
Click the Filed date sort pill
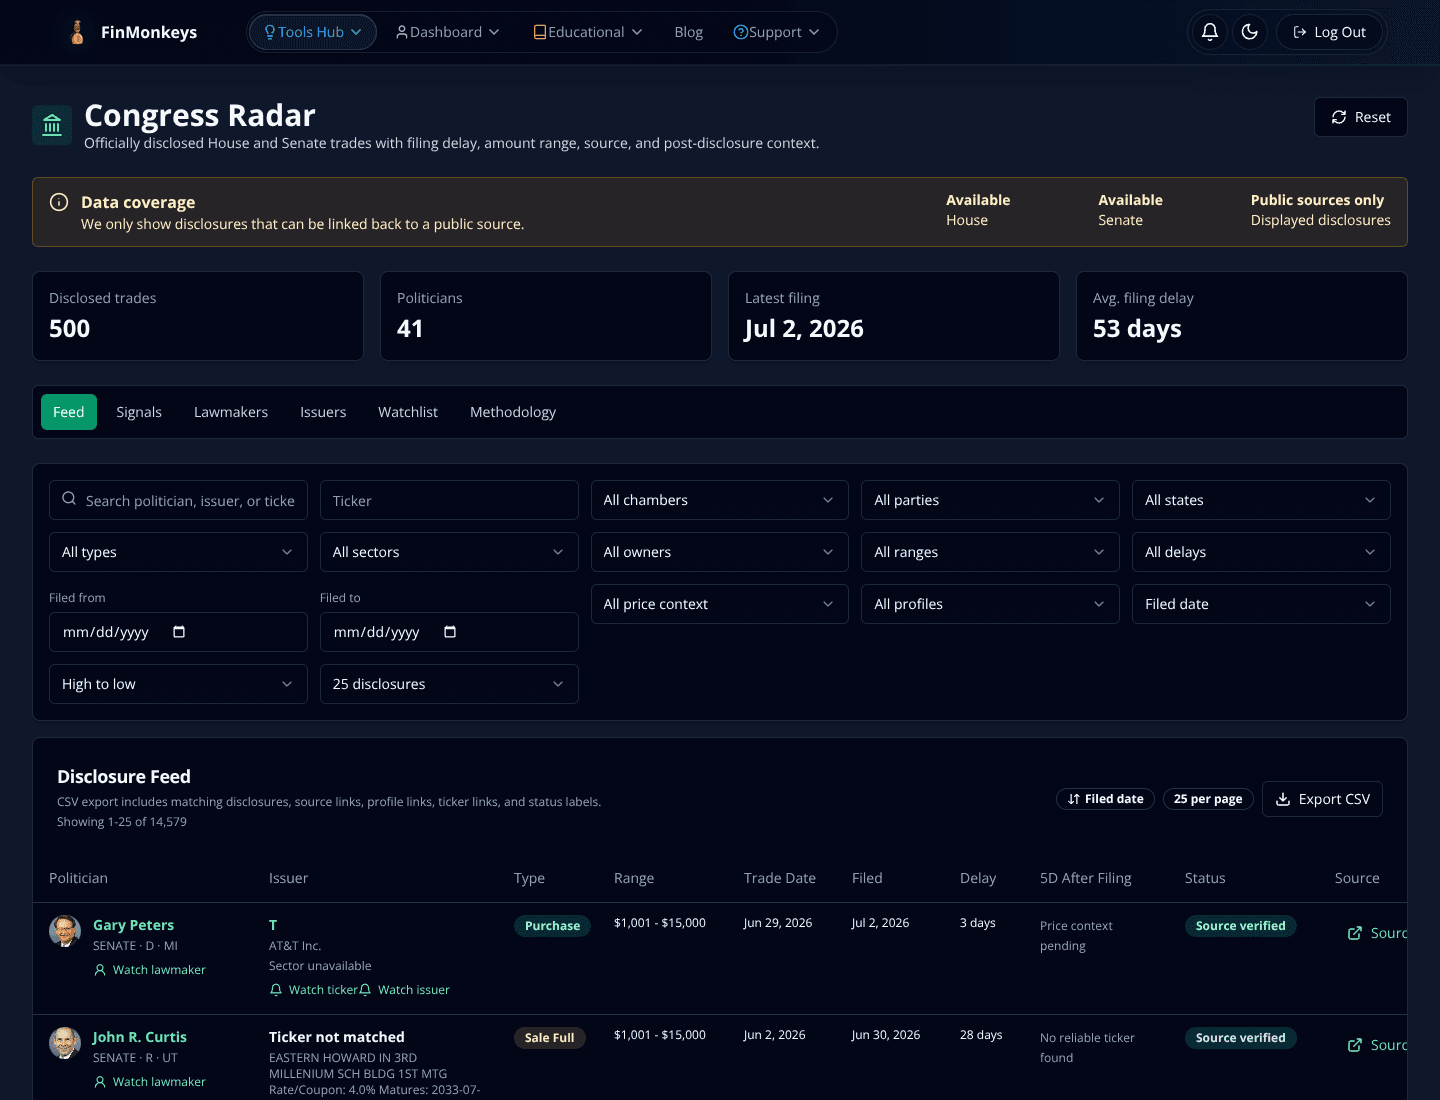point(1105,799)
